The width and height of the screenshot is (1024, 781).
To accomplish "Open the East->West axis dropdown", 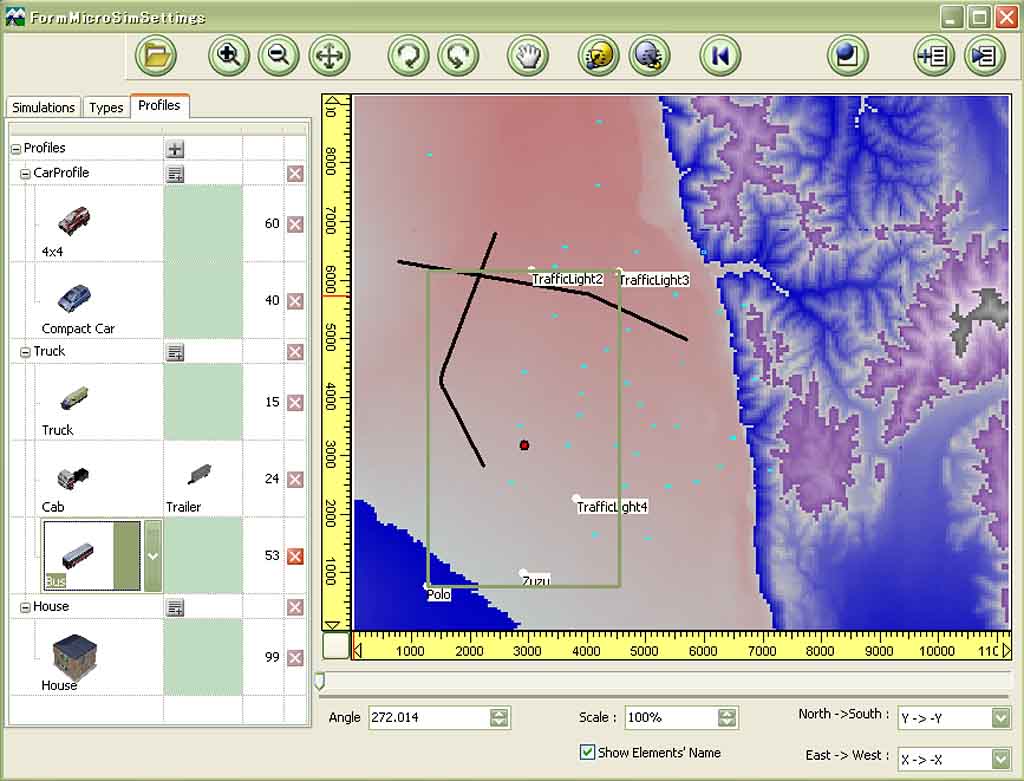I will click(x=1001, y=759).
